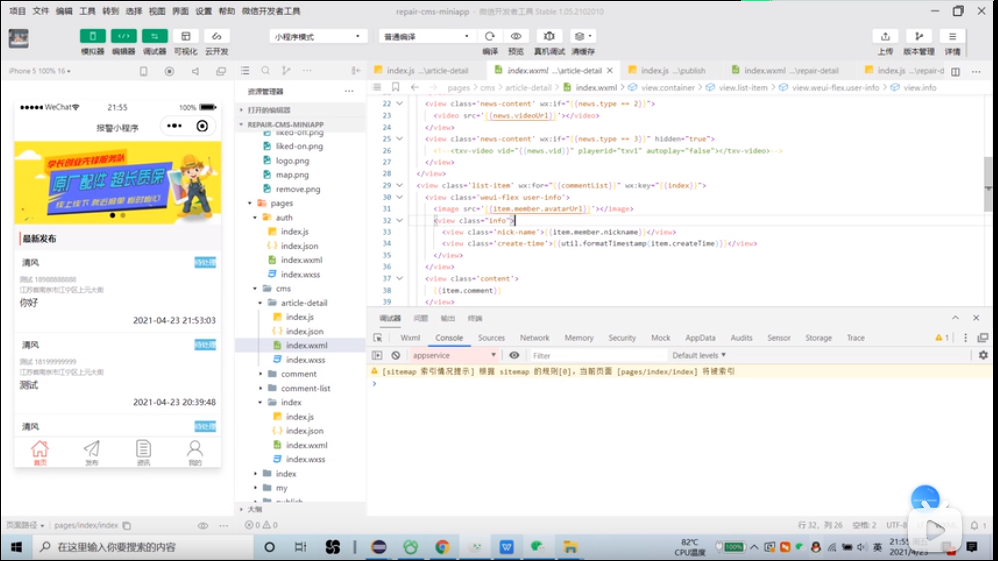Collapse the pages folder

point(250,203)
